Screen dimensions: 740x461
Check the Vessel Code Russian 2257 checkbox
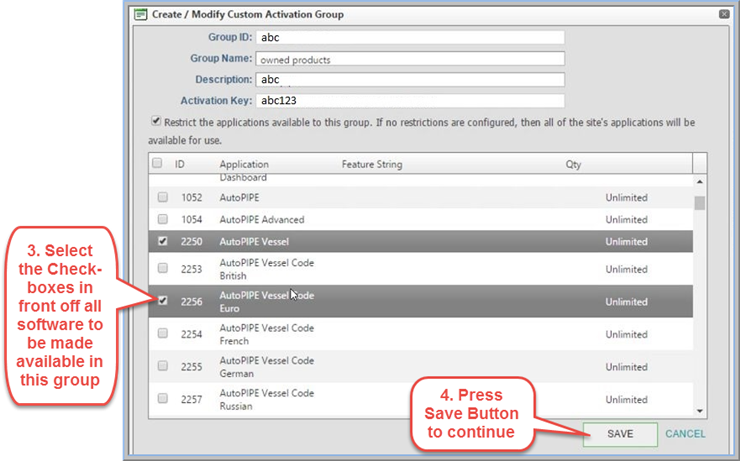(162, 398)
